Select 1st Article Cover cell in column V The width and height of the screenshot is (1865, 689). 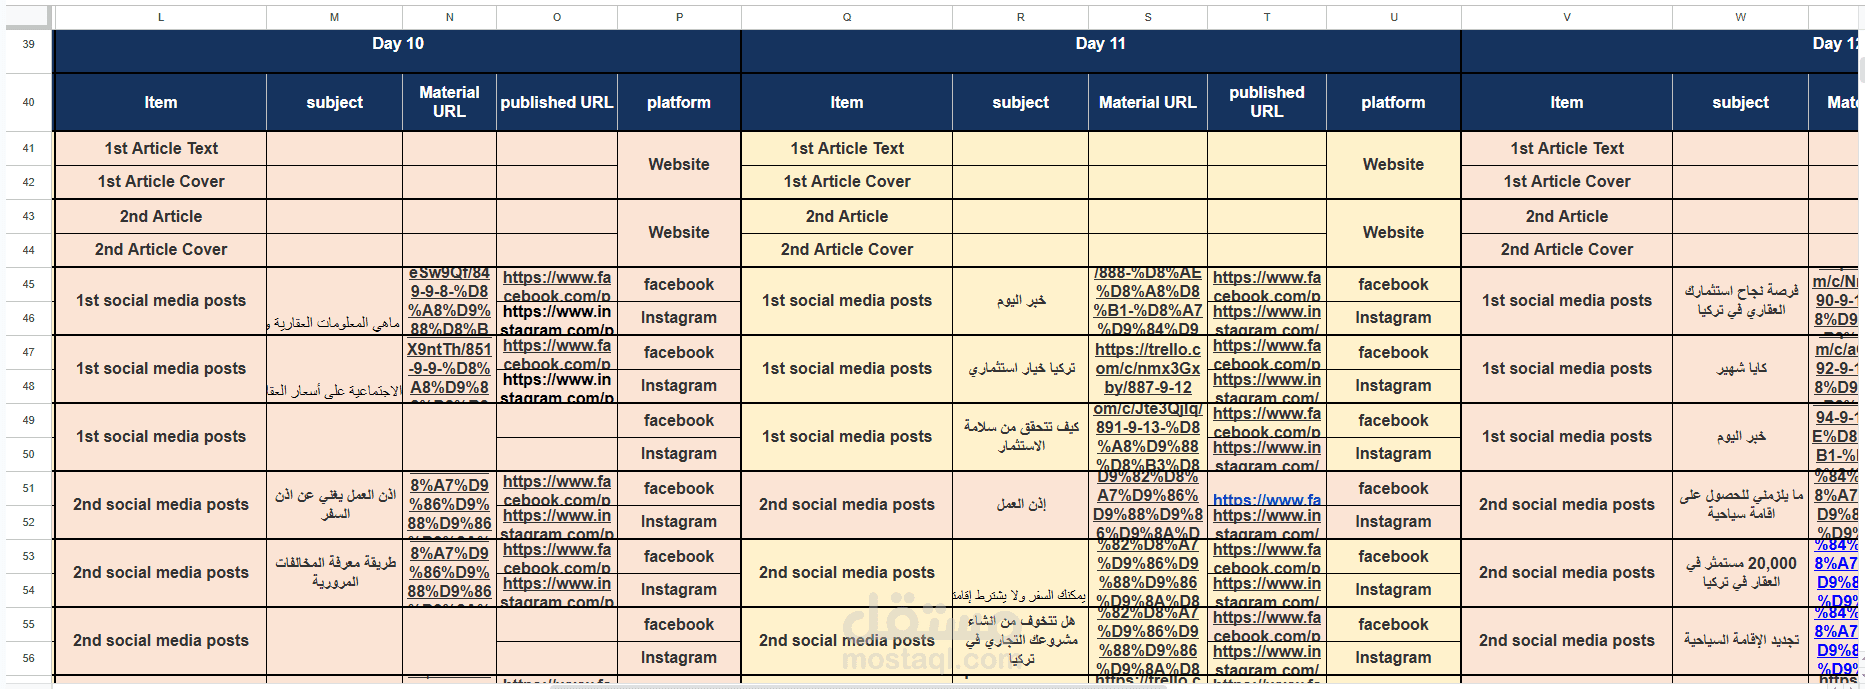[x=1567, y=182]
